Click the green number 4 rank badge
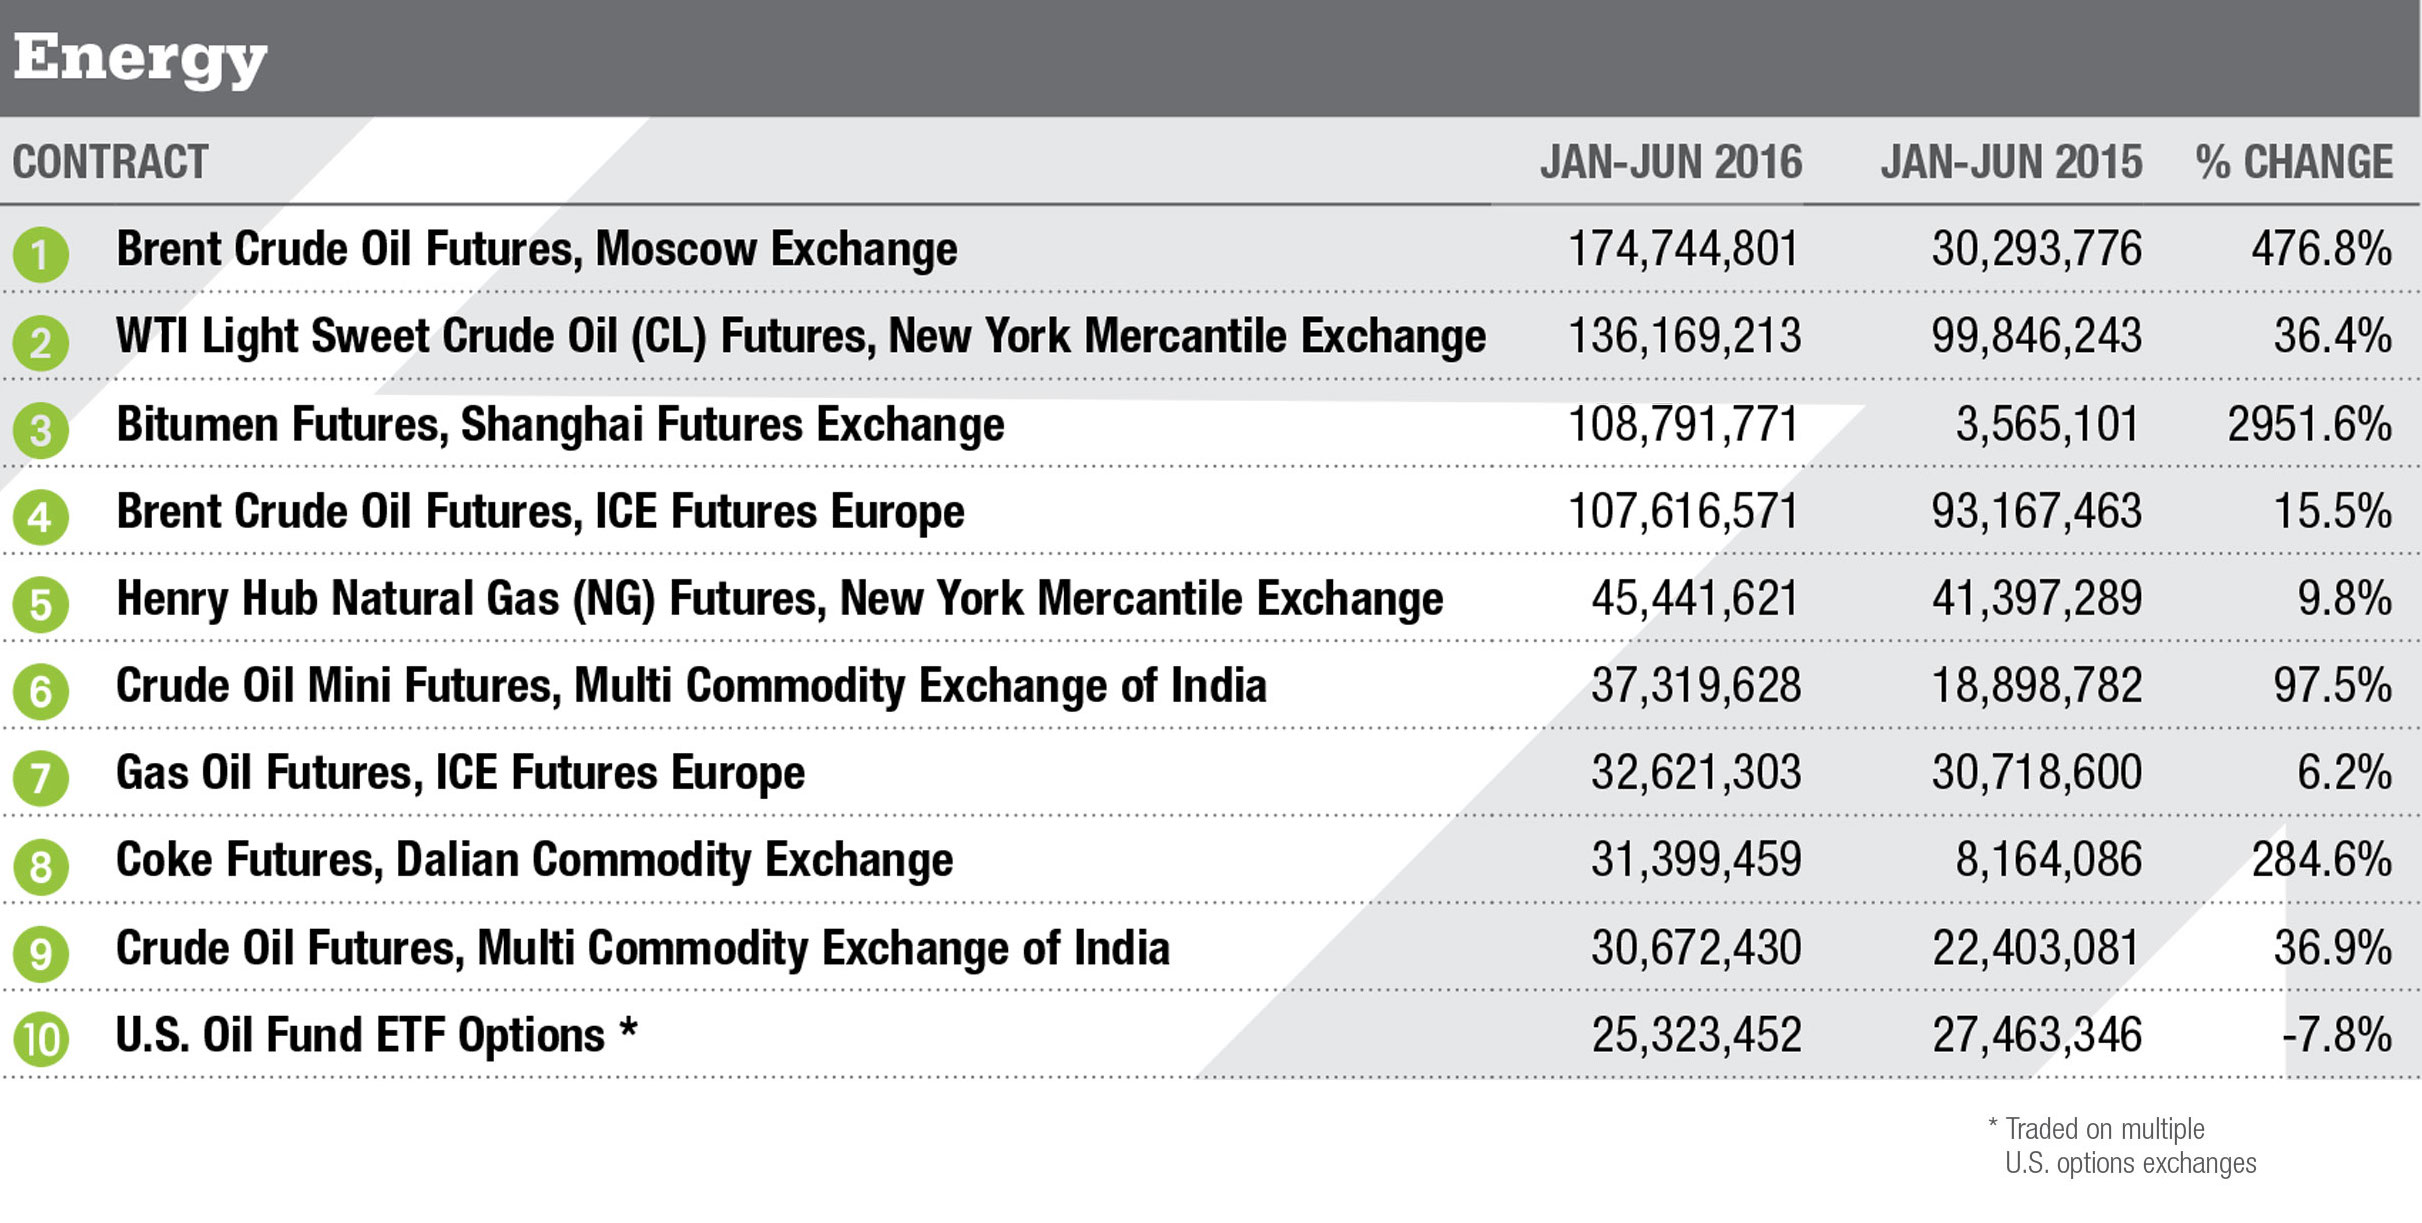Viewport: 2422px width, 1223px height. pos(41,517)
